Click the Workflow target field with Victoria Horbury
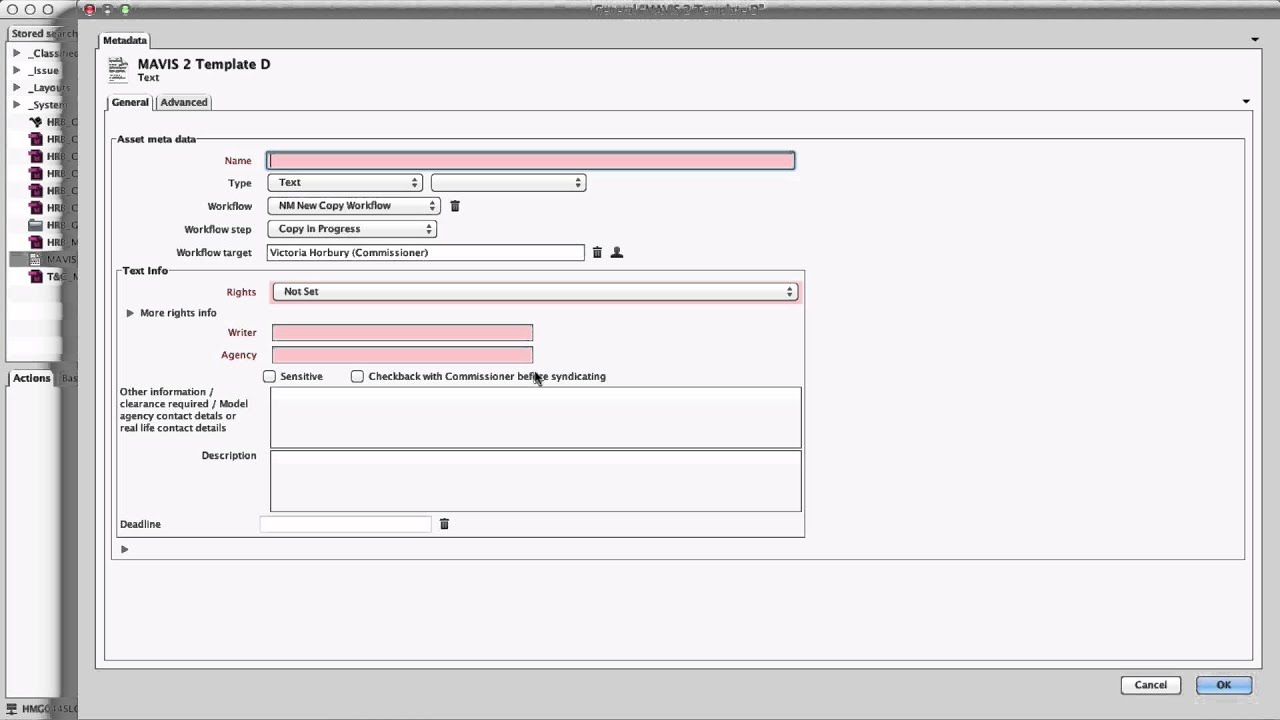Screen dimensions: 1280x720 click(425, 253)
